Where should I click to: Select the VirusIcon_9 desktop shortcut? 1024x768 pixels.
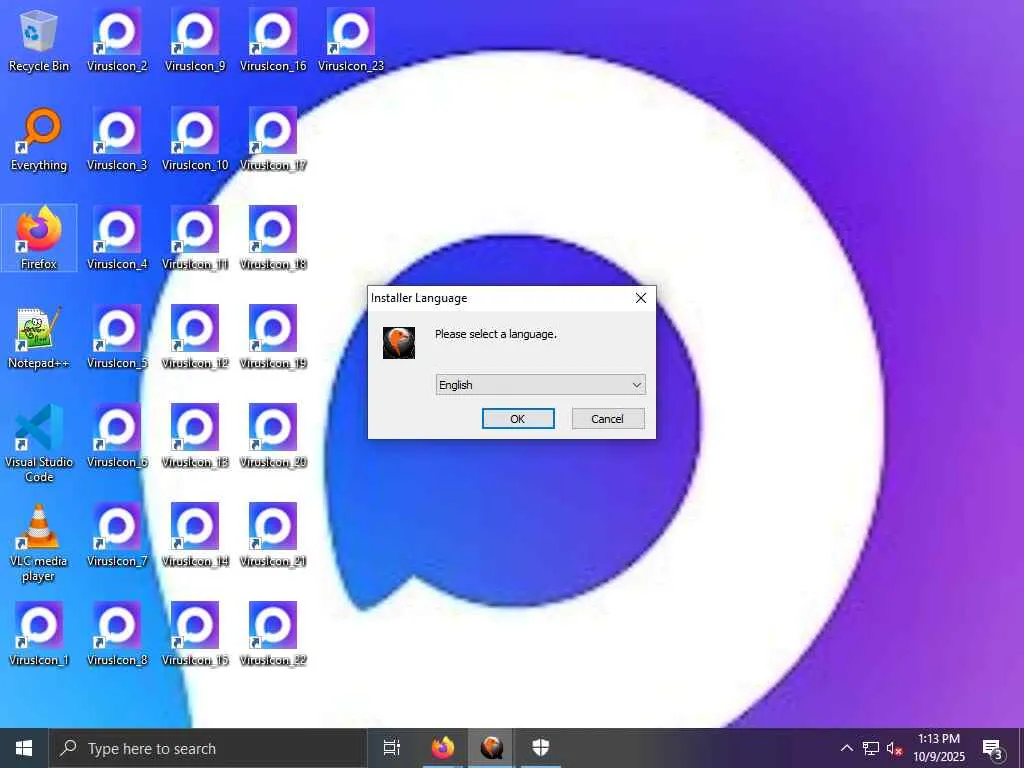click(x=195, y=40)
